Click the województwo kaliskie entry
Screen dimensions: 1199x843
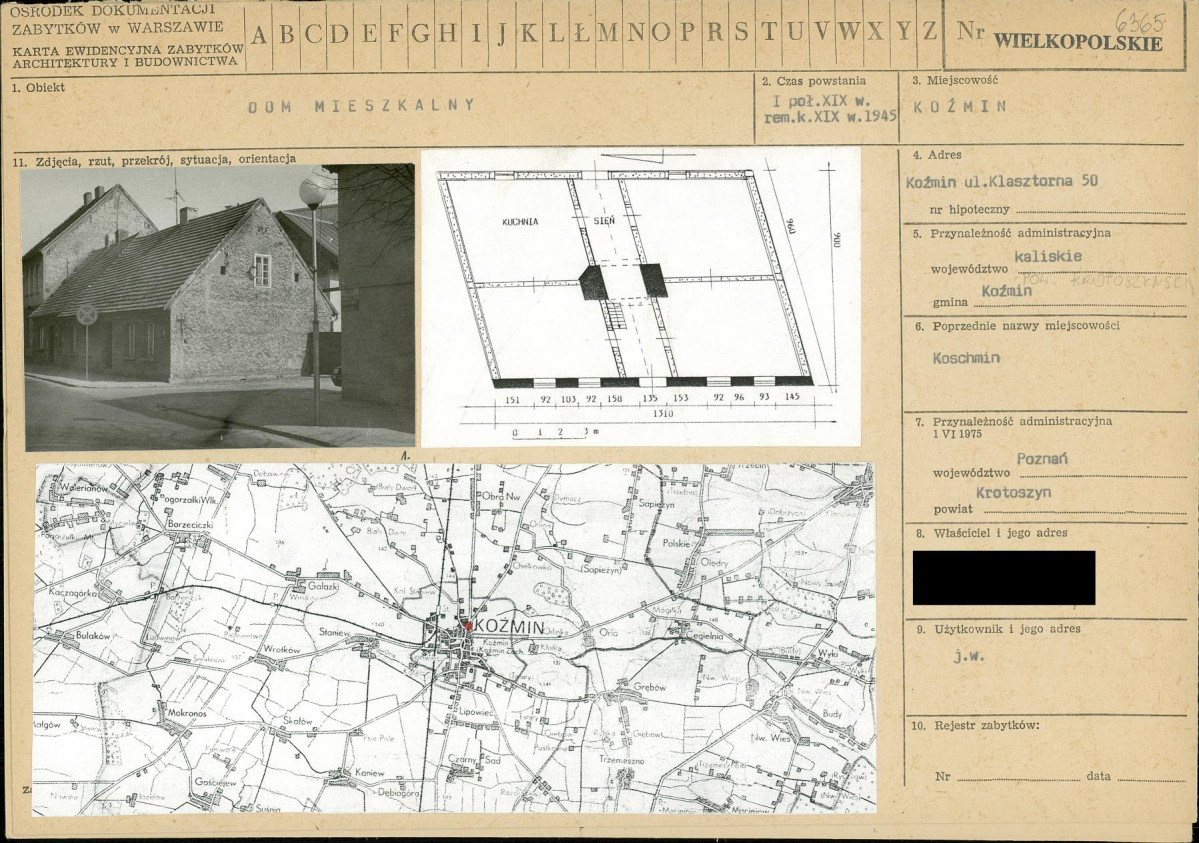pos(1048,256)
